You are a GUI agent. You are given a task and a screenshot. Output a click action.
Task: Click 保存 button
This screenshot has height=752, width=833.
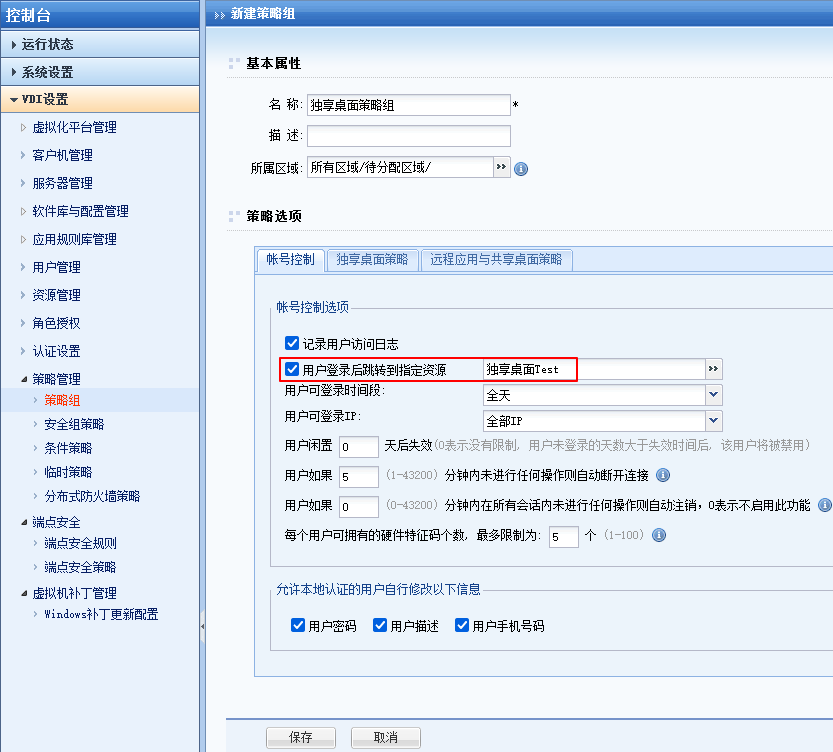(301, 737)
